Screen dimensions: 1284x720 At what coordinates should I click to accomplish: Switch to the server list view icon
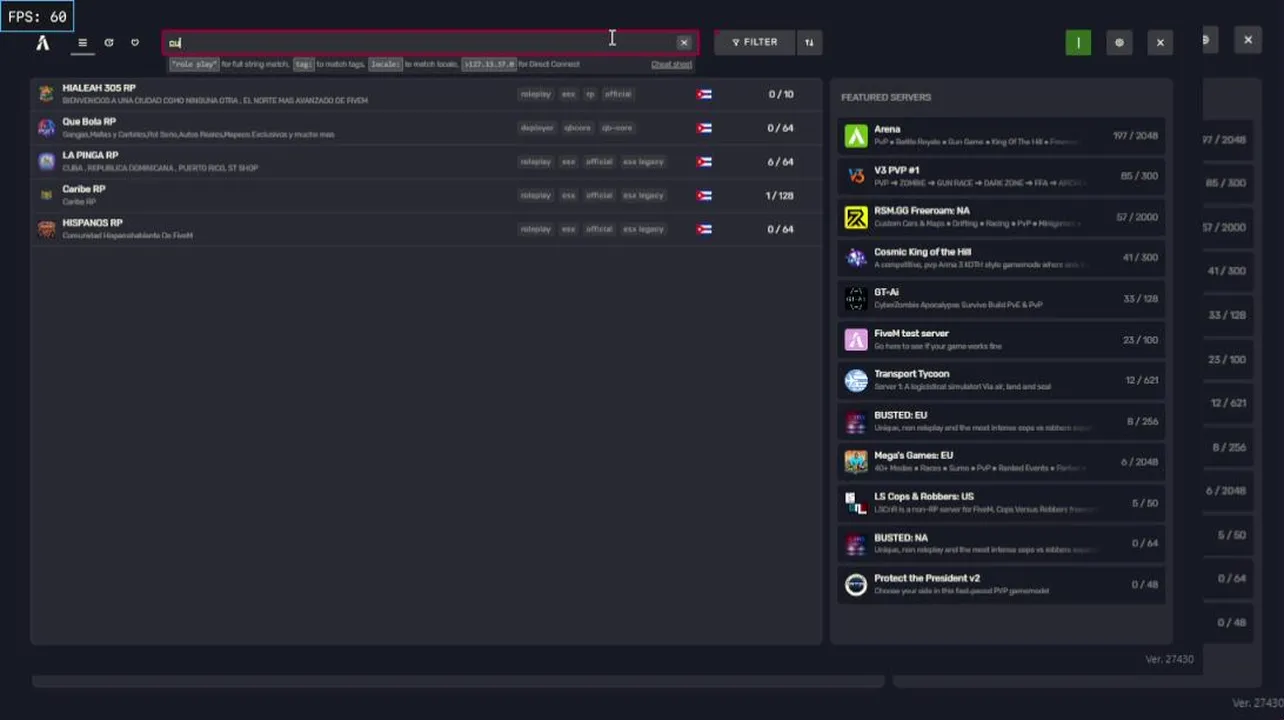coord(82,43)
